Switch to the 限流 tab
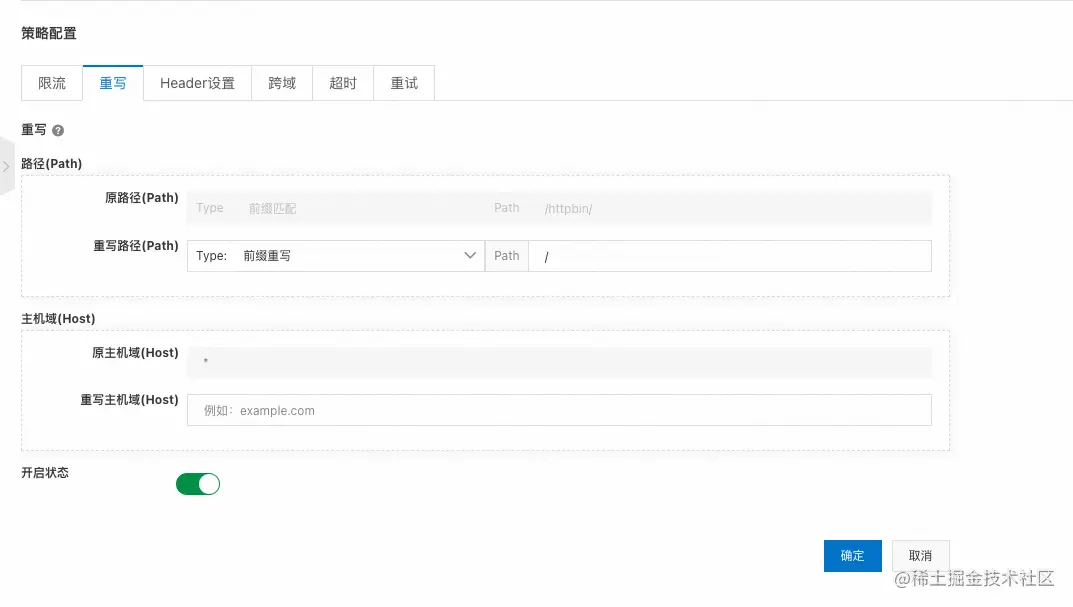Viewport: 1073px width, 607px height. coord(51,83)
